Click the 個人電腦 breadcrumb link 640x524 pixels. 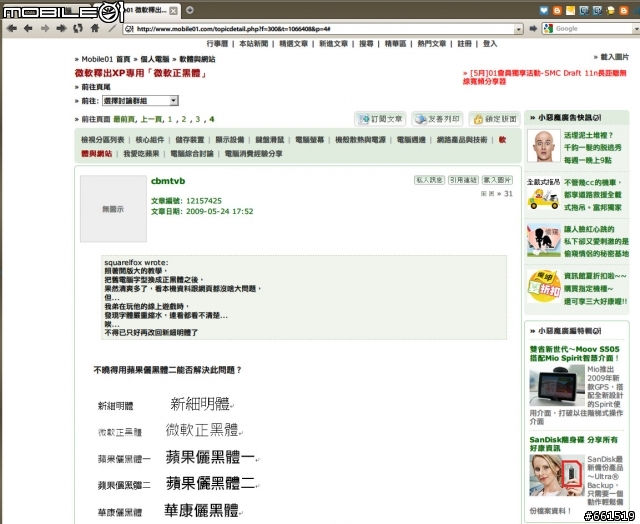coord(155,59)
